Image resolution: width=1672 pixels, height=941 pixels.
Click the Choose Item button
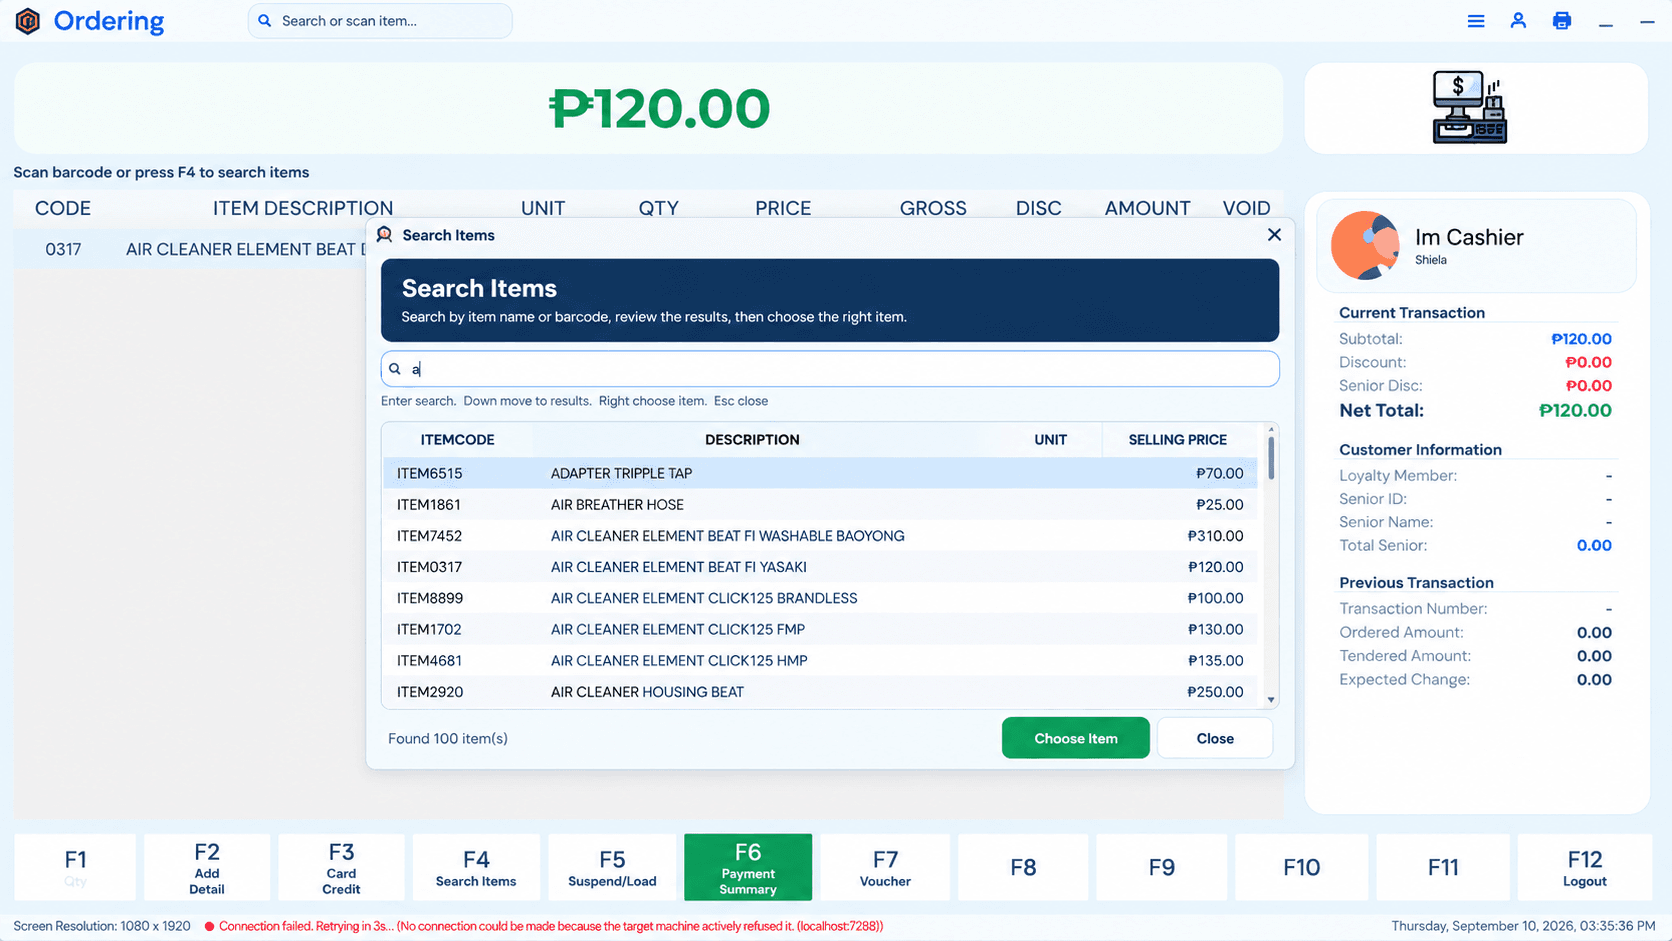(x=1076, y=738)
